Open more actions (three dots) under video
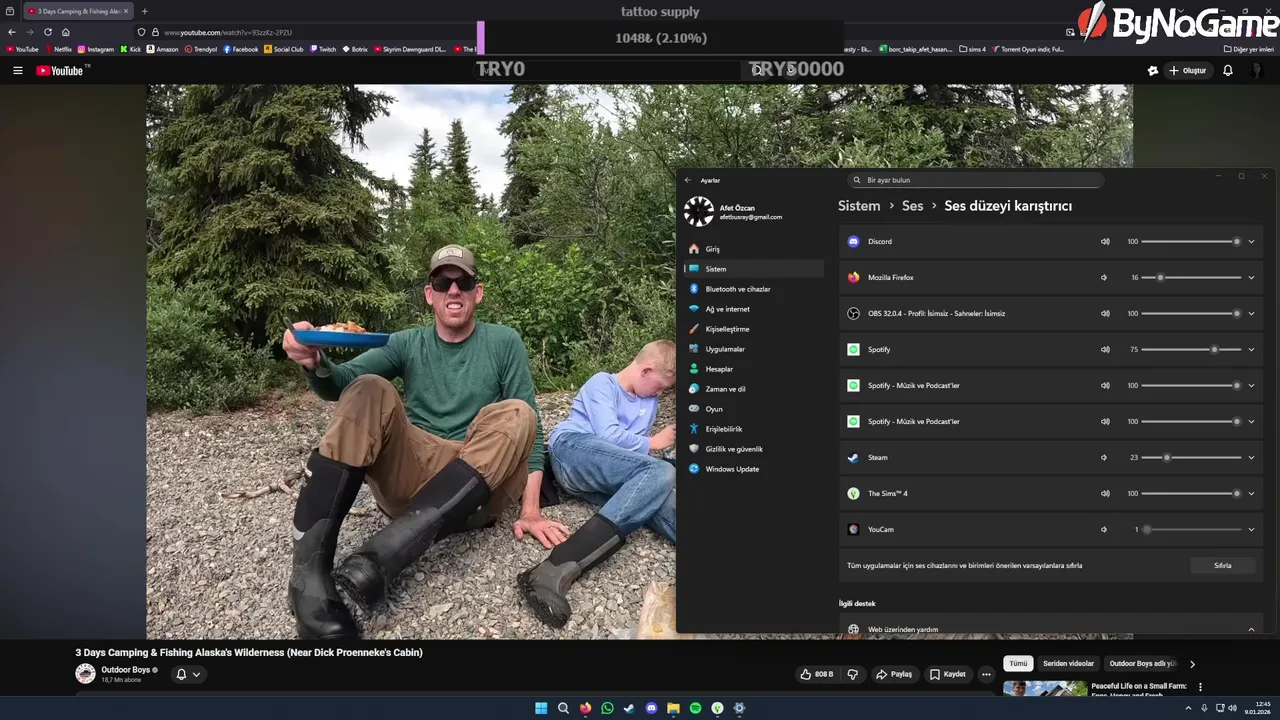The width and height of the screenshot is (1280, 720). pyautogui.click(x=986, y=674)
